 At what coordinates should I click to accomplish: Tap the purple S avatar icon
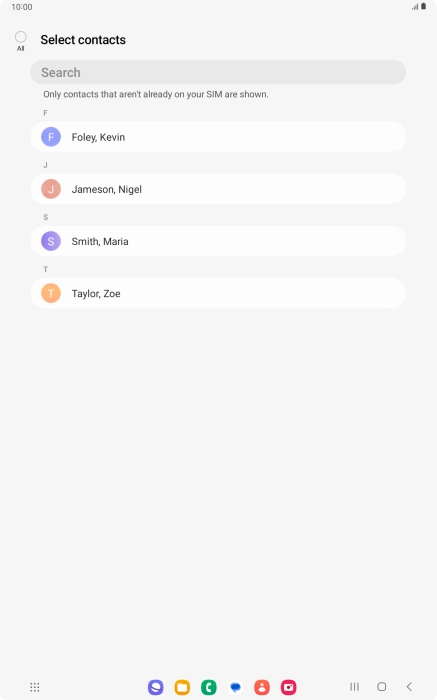(51, 241)
